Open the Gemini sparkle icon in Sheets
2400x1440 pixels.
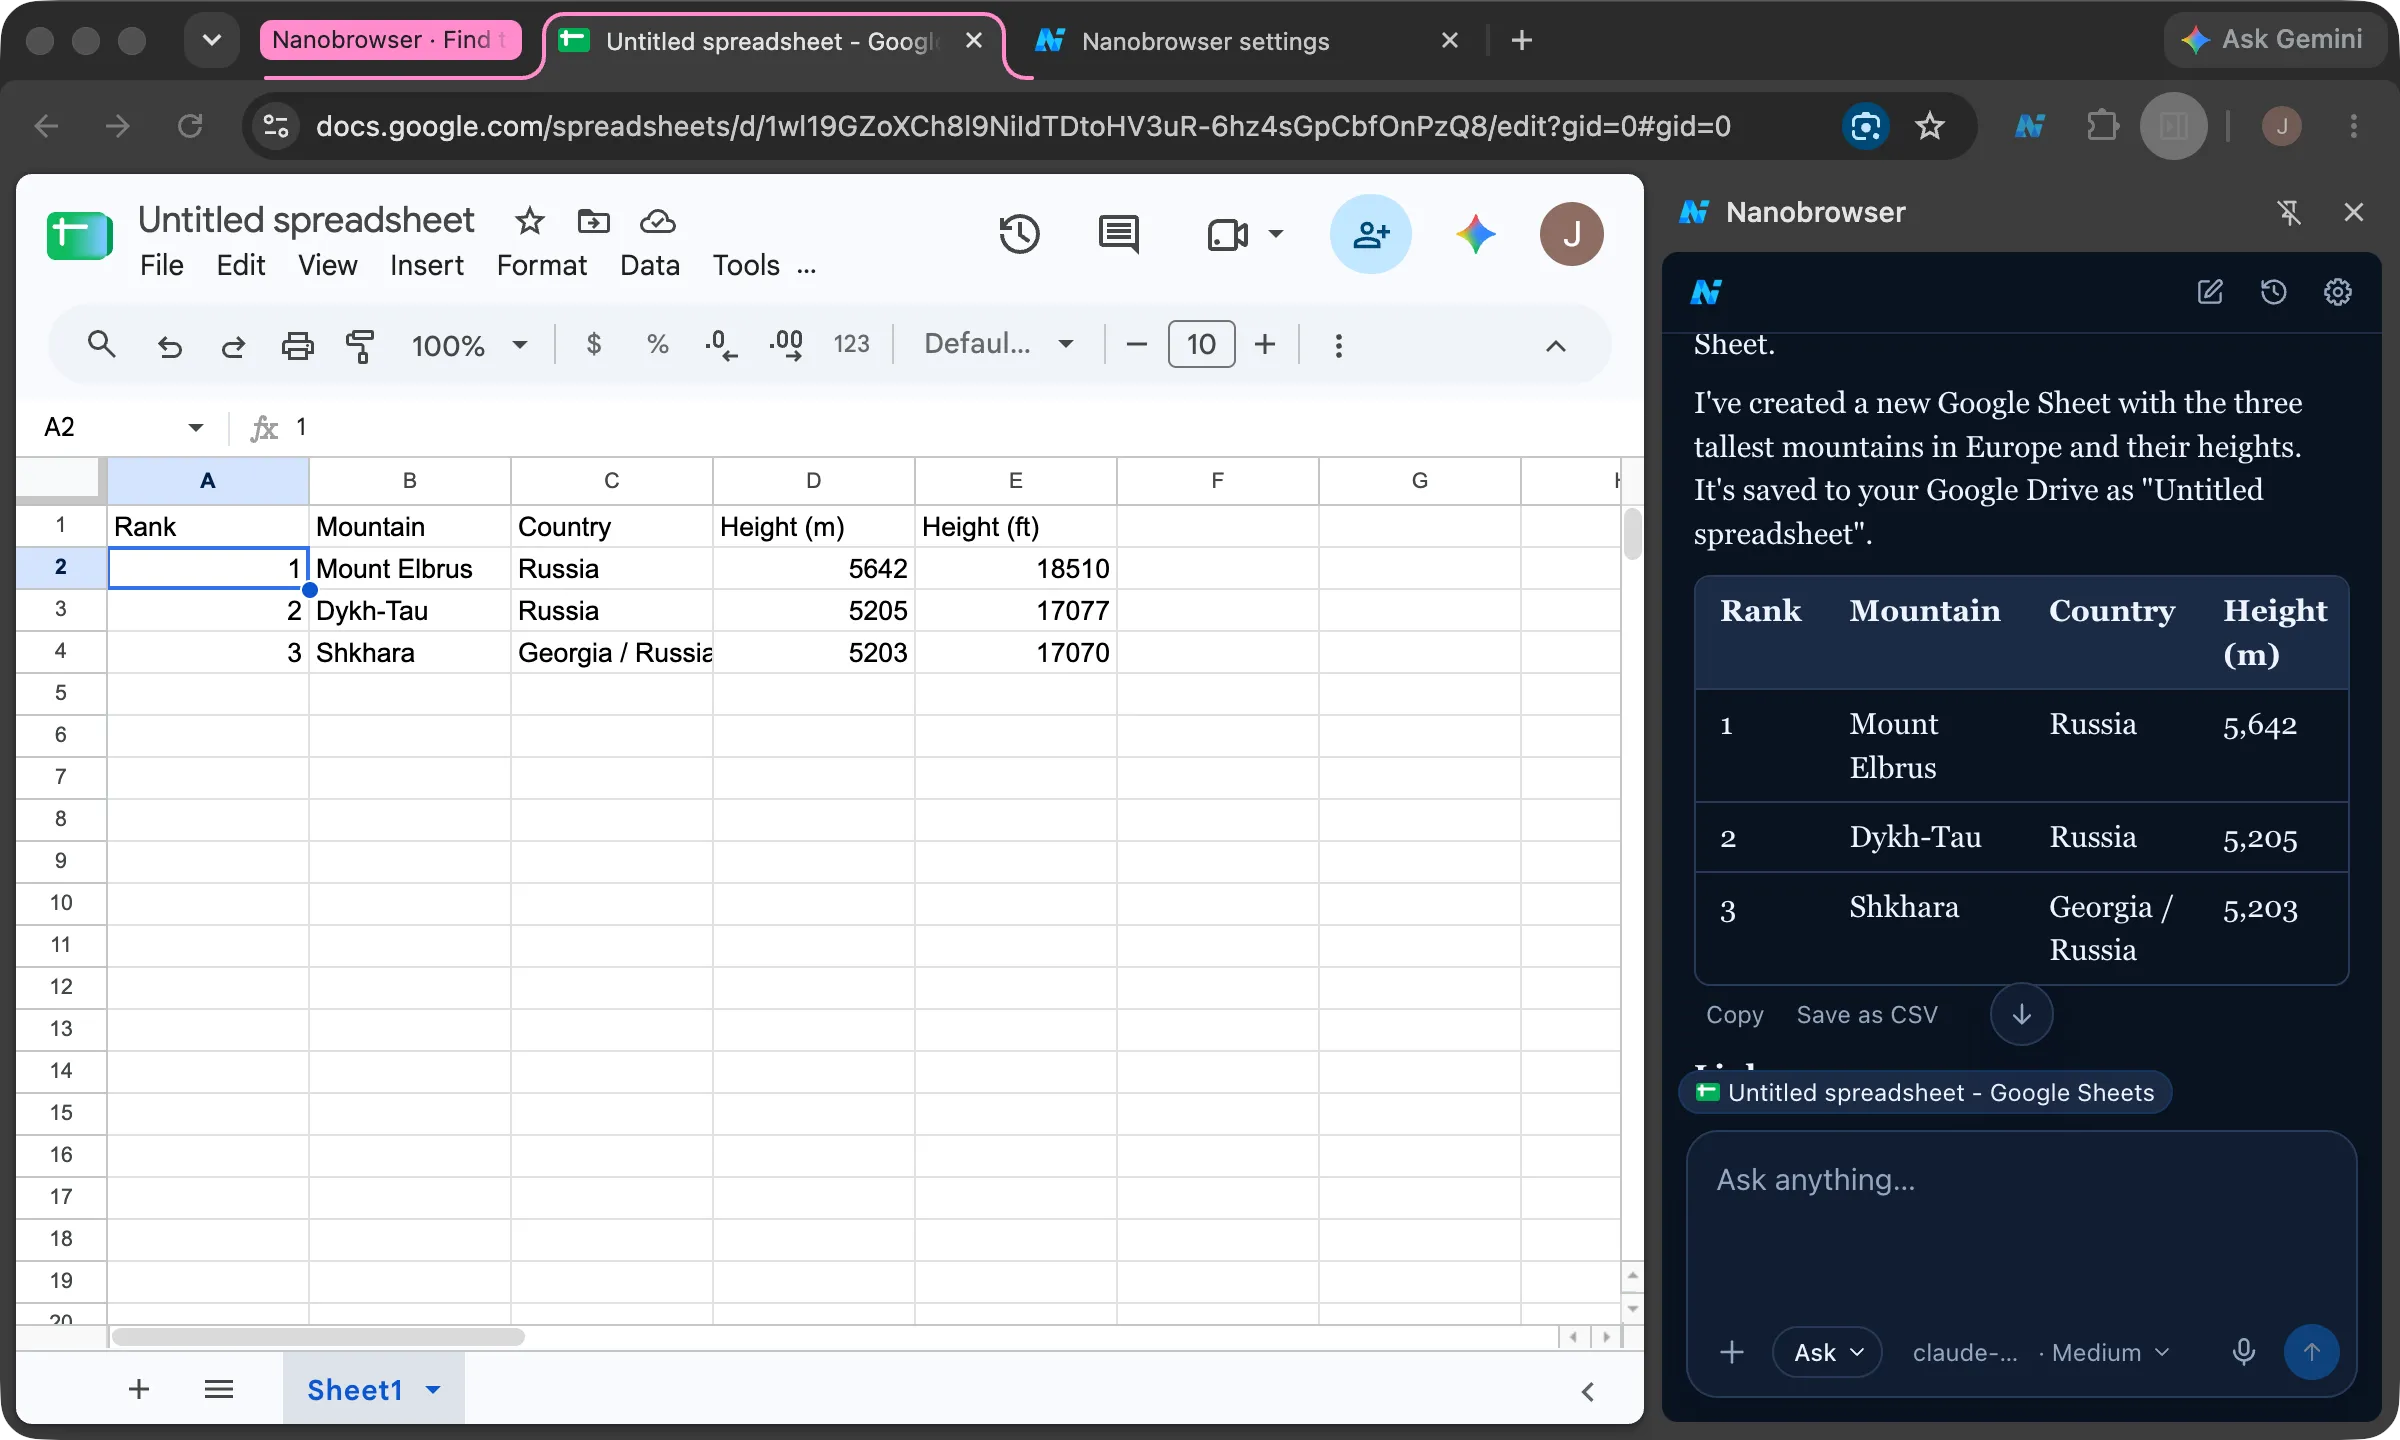1475,235
